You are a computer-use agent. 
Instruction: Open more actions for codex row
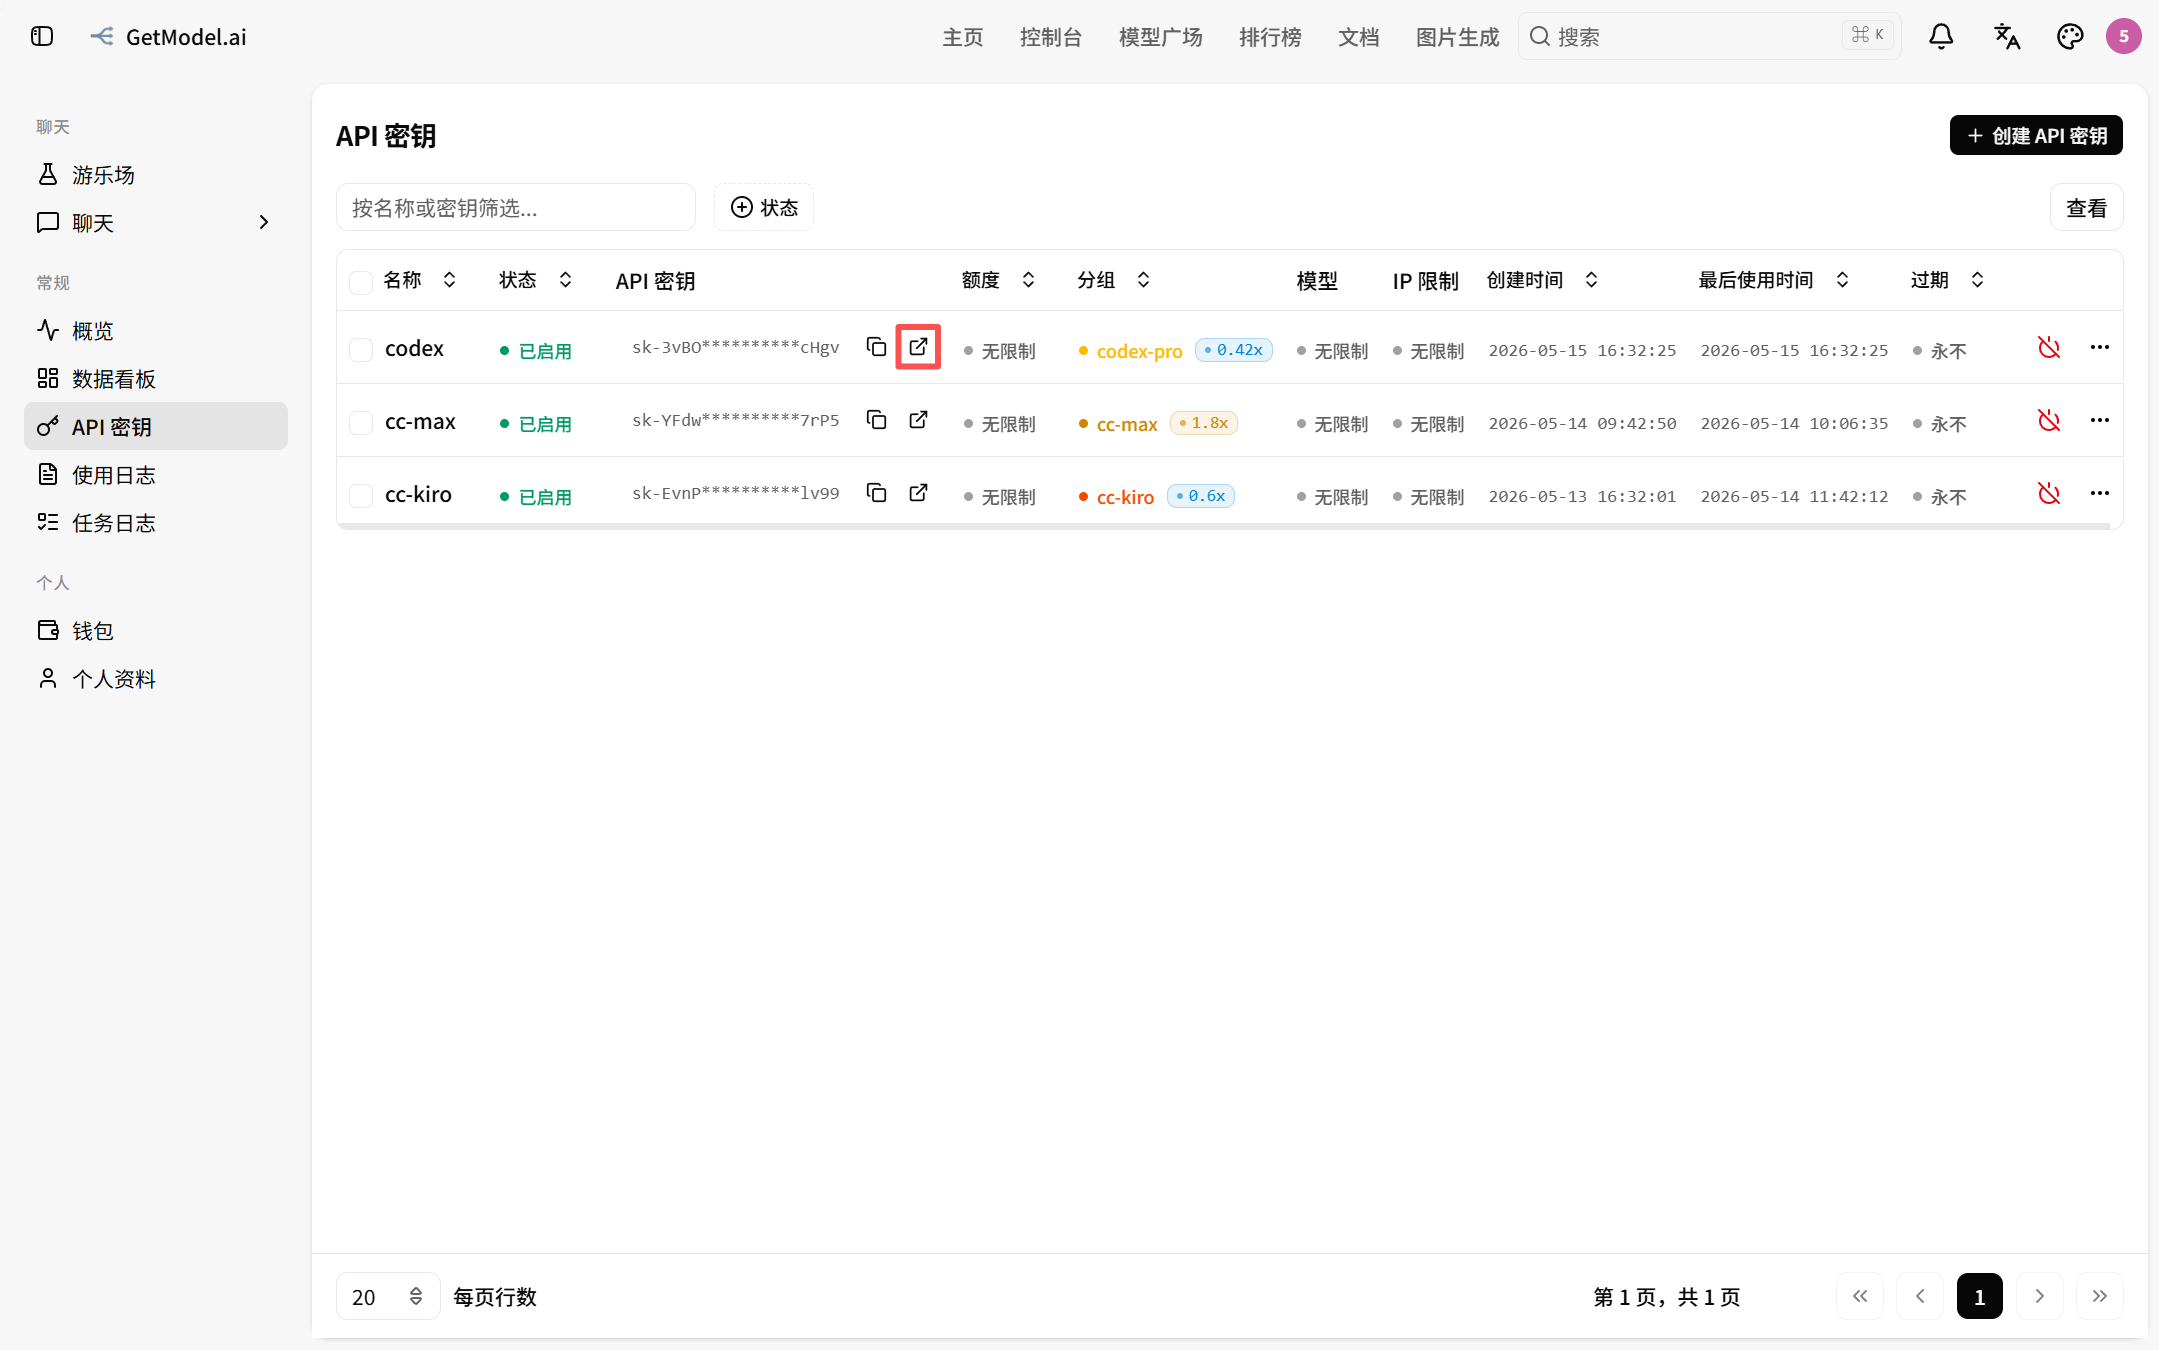coord(2100,347)
